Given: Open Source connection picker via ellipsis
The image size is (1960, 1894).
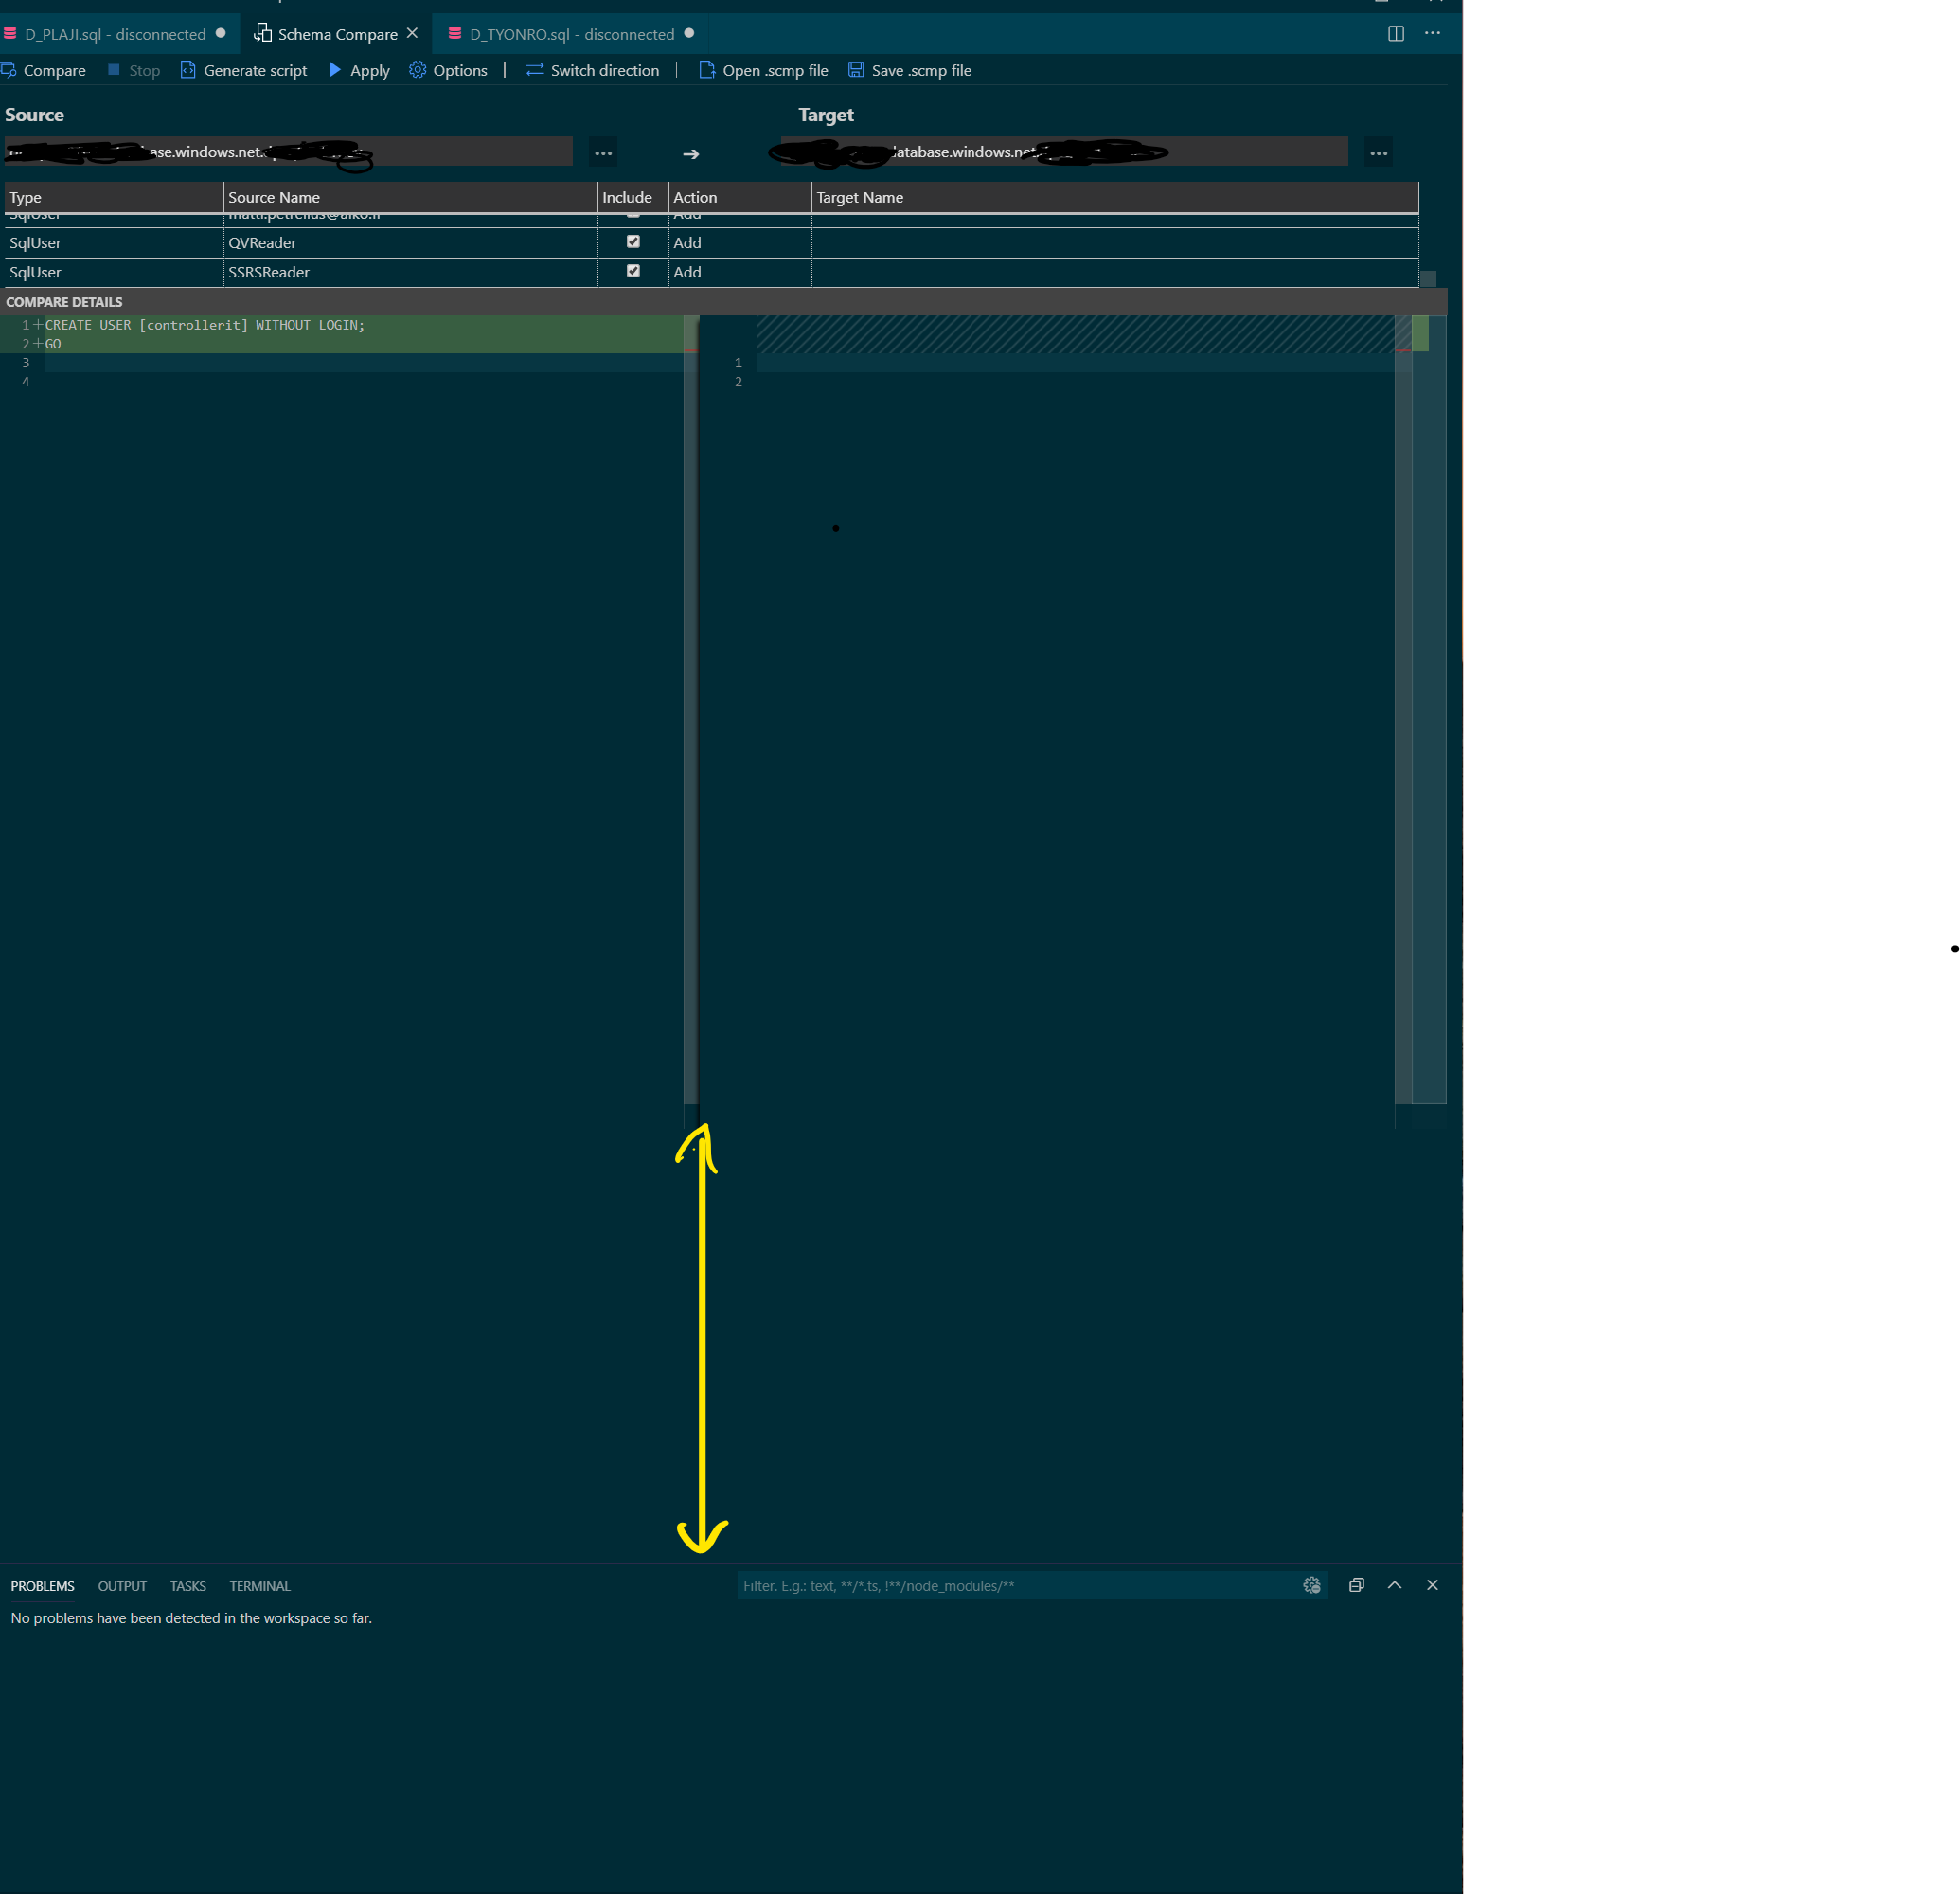Looking at the screenshot, I should point(603,153).
